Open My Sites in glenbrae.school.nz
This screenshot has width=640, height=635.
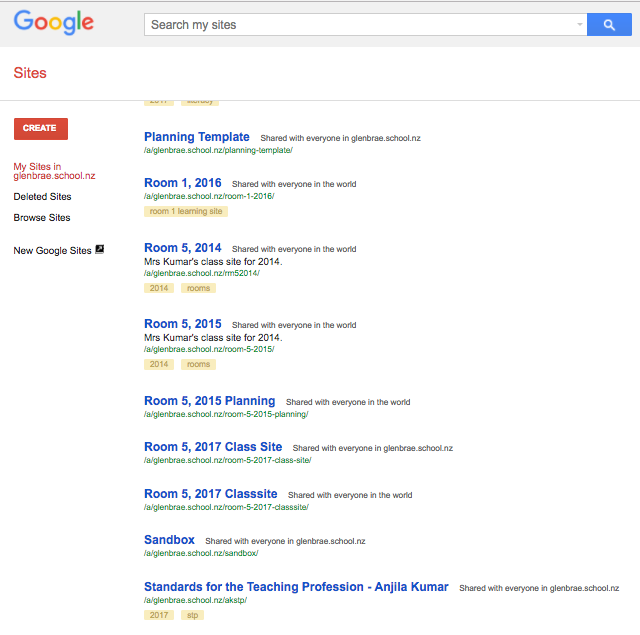[54, 171]
